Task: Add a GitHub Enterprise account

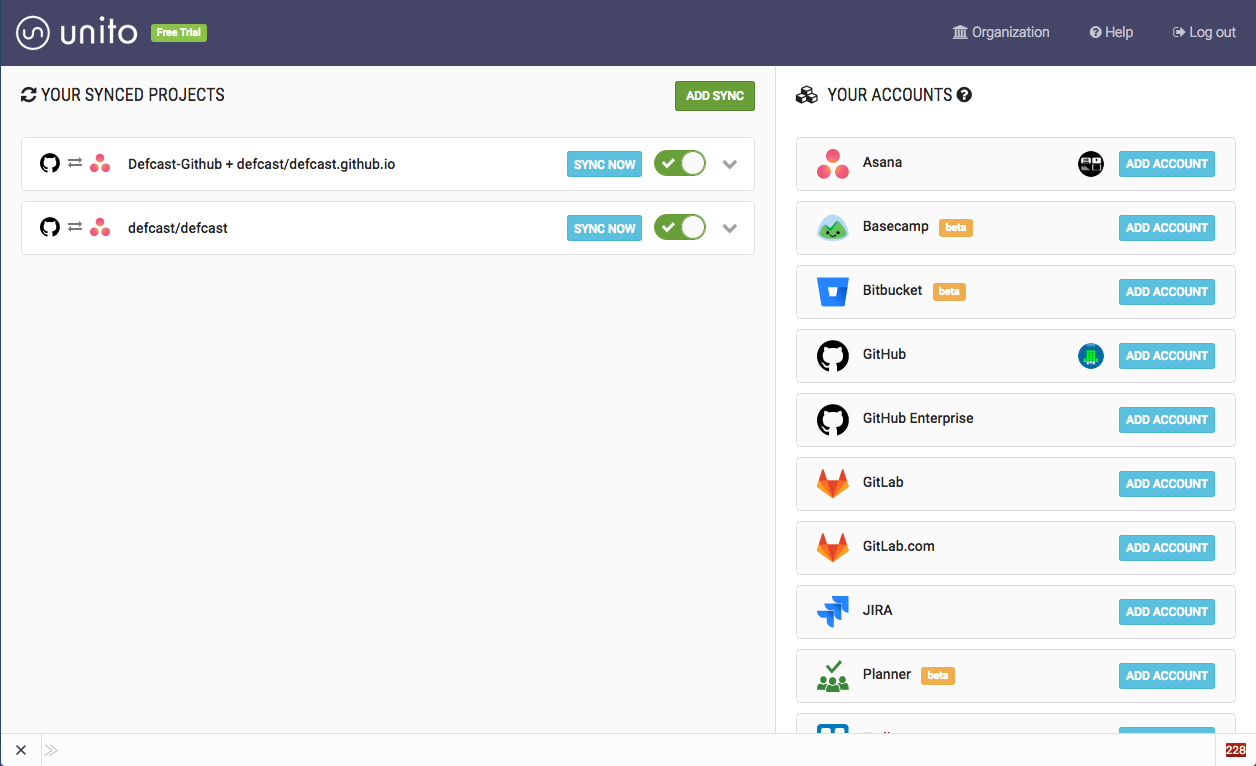Action: pyautogui.click(x=1167, y=420)
